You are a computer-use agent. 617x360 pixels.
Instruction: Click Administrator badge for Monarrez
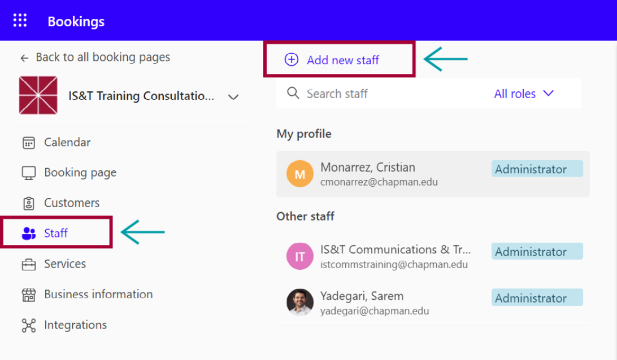537,169
